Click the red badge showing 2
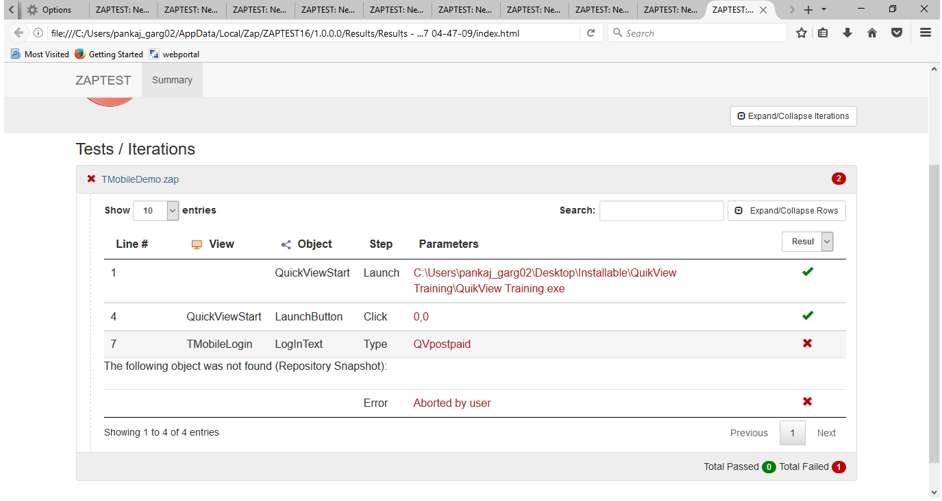Image resolution: width=942 pixels, height=501 pixels. tap(838, 178)
